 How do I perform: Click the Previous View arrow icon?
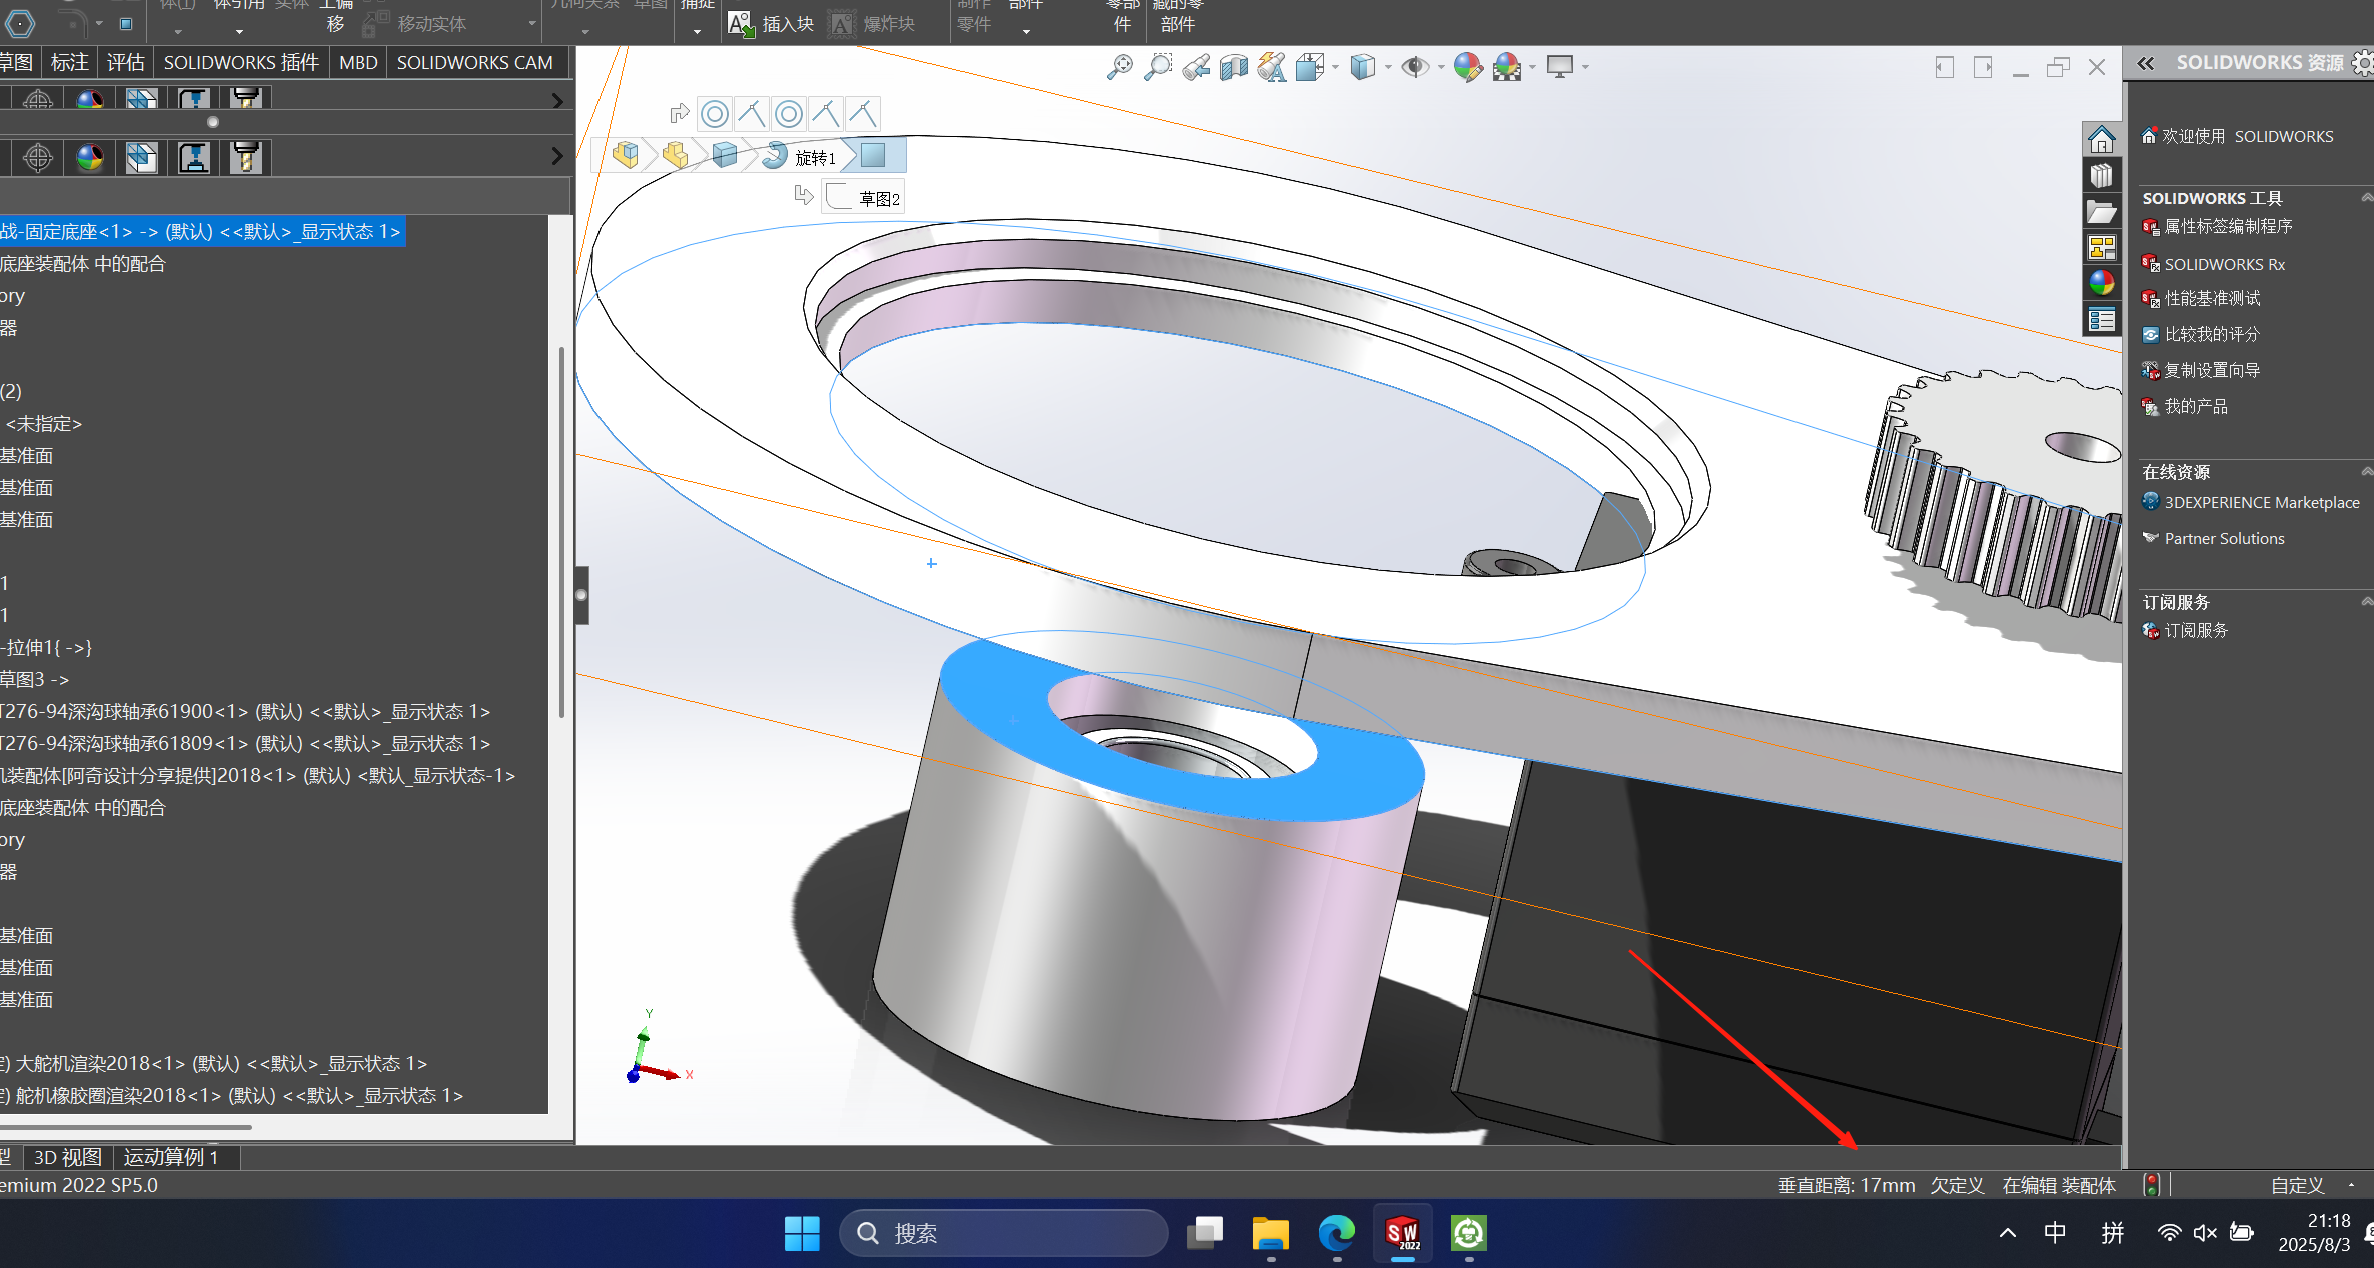click(x=1196, y=67)
